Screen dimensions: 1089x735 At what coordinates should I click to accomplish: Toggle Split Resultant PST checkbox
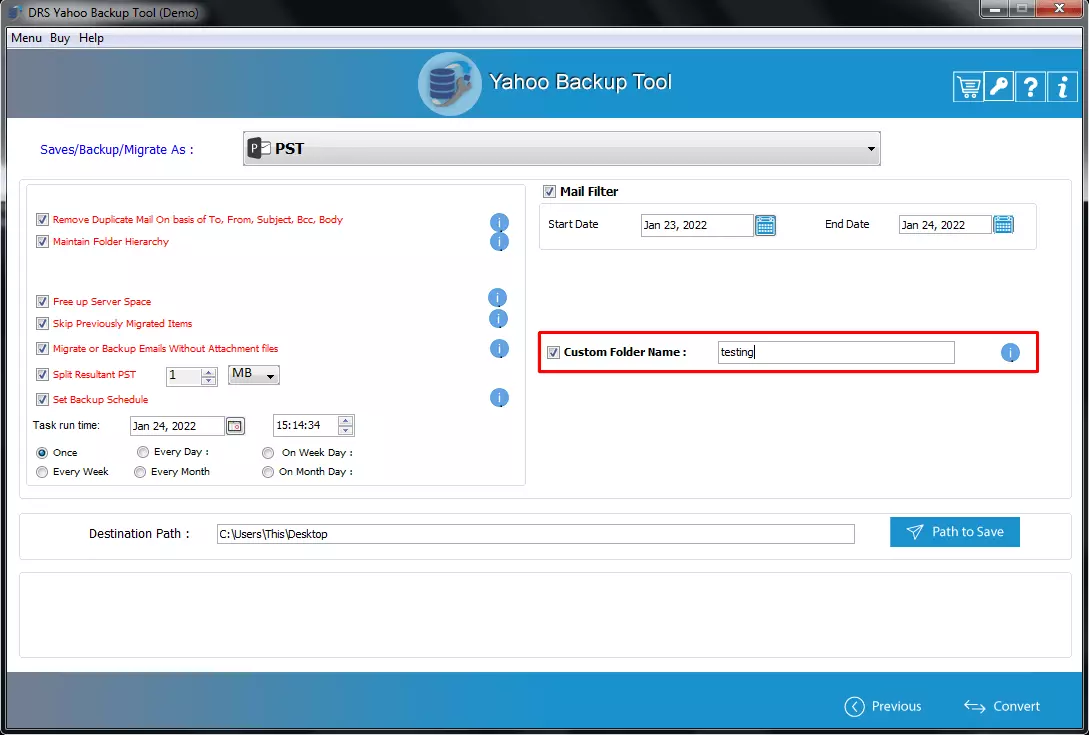point(42,374)
